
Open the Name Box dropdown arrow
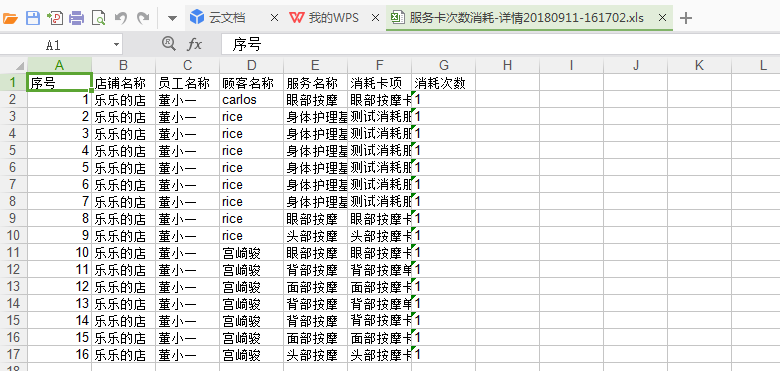(116, 45)
